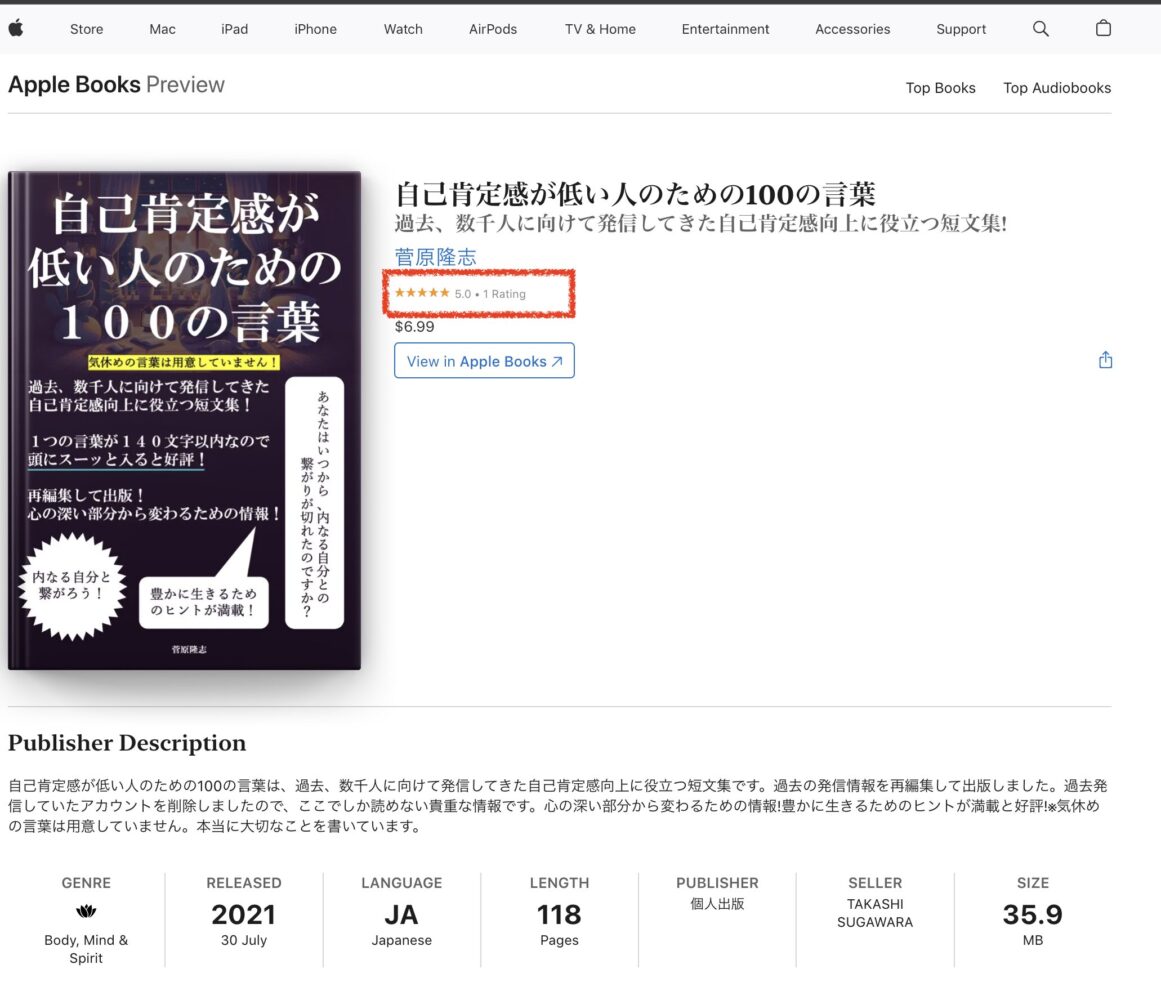Click View in Apple Books button
1161x1000 pixels.
(x=484, y=360)
